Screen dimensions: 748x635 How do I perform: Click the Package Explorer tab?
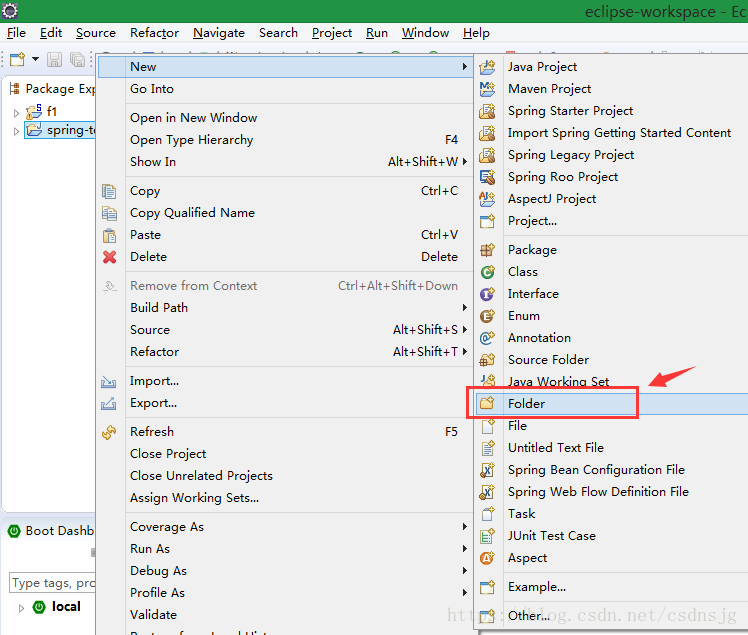[x=52, y=89]
